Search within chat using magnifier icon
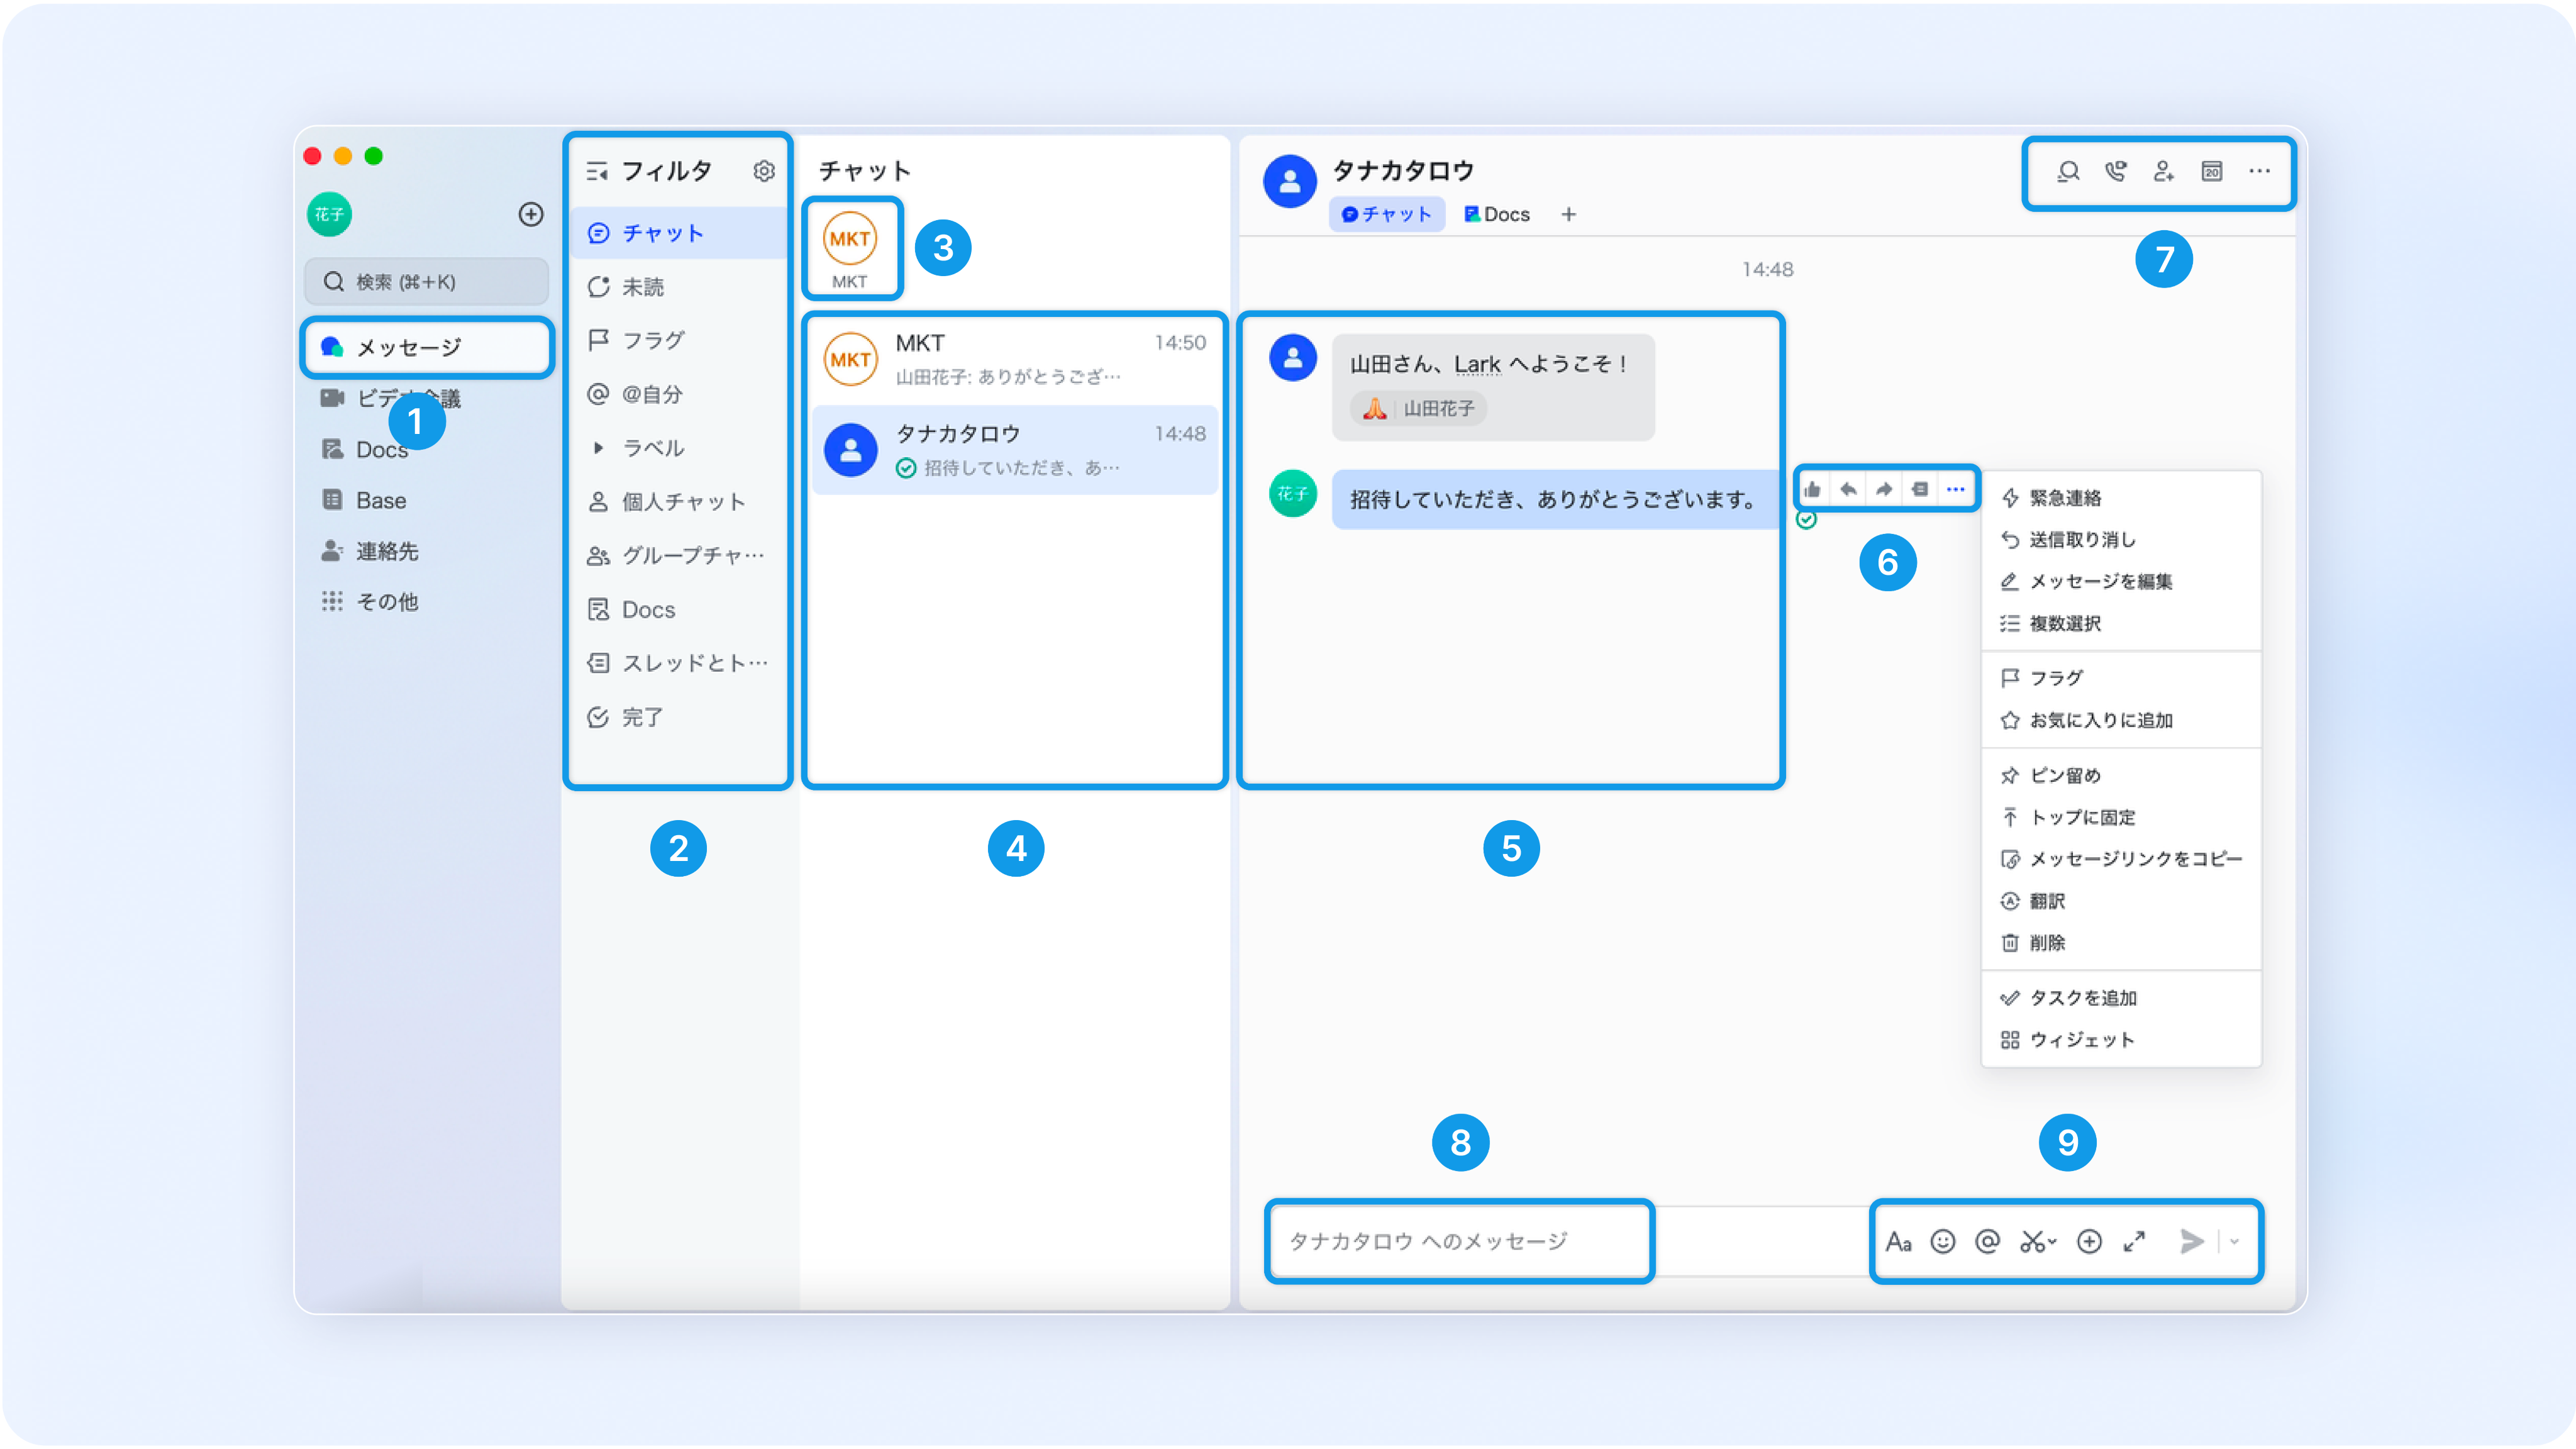The height and width of the screenshot is (1449, 2576). (x=2068, y=173)
